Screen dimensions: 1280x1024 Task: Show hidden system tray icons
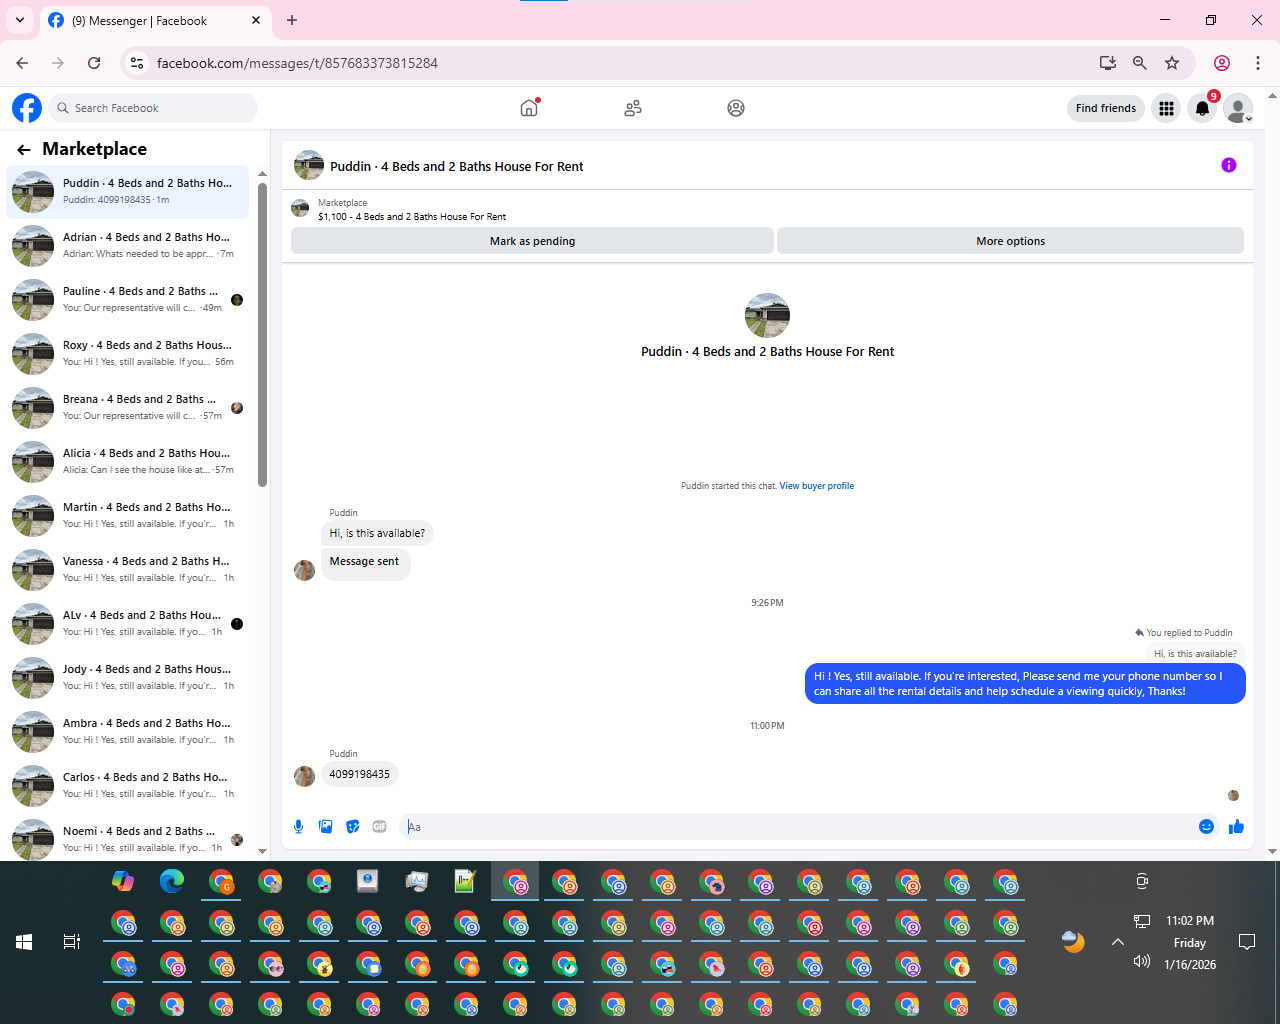(x=1118, y=942)
